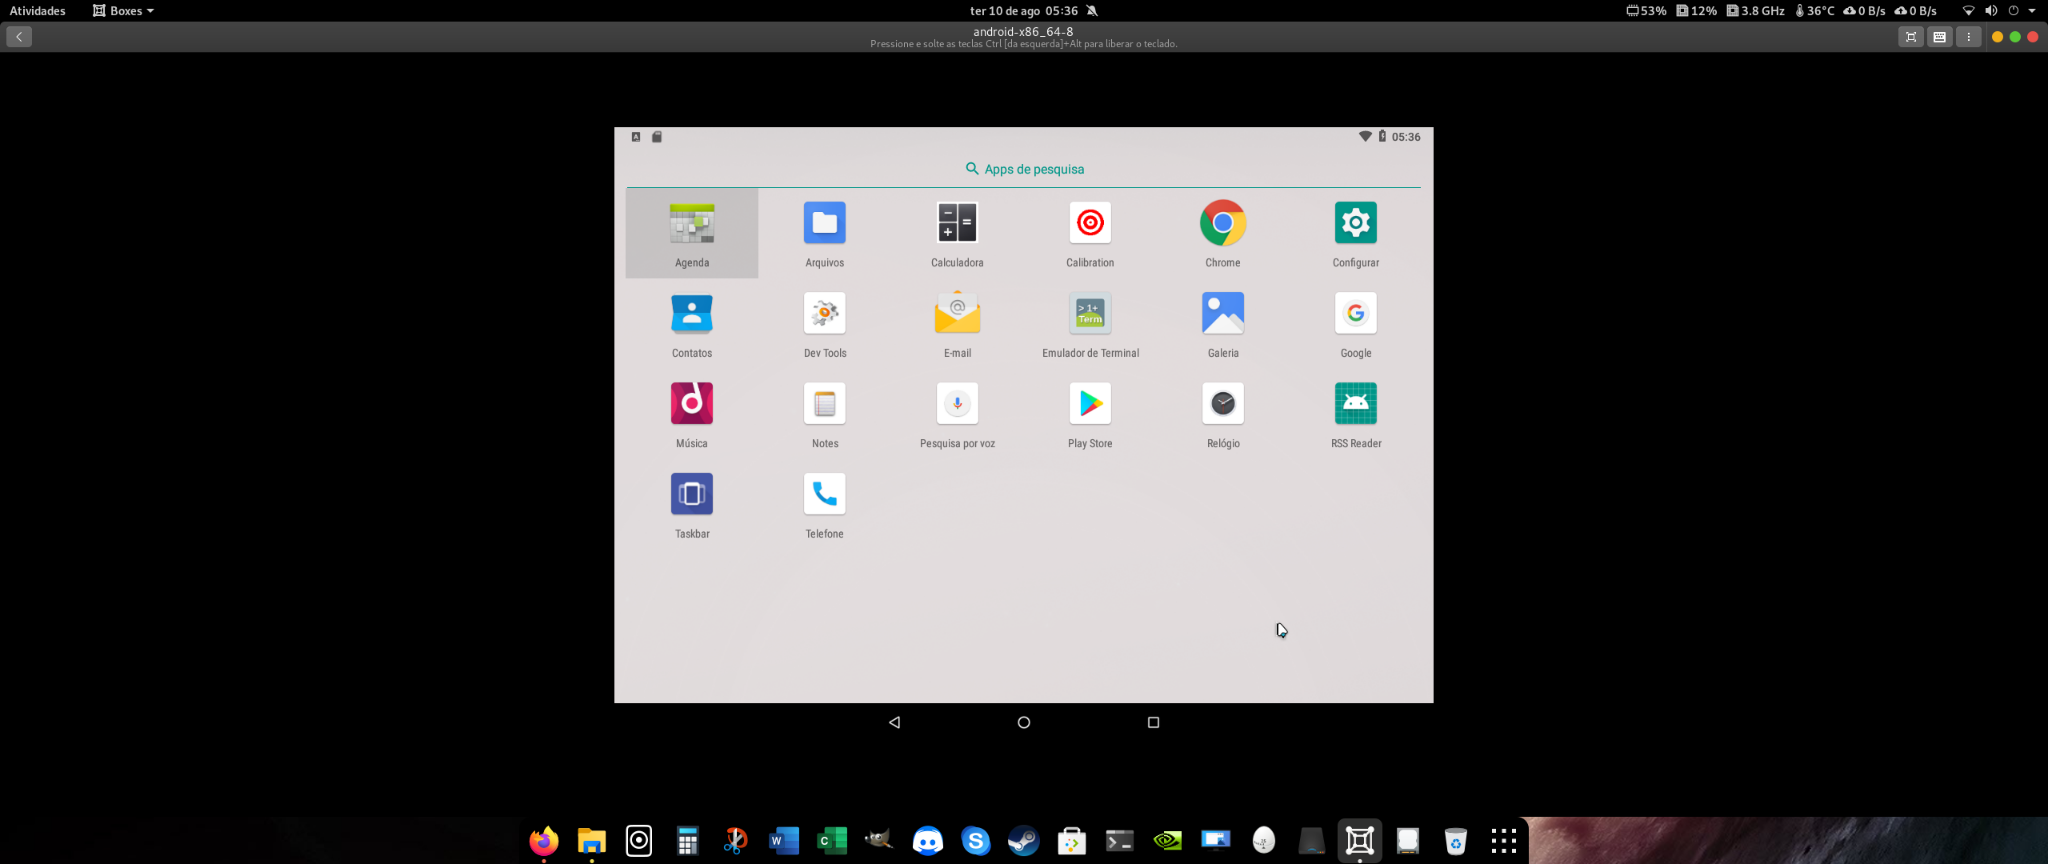
Task: Launch the Telefone dialer app
Action: pyautogui.click(x=825, y=505)
